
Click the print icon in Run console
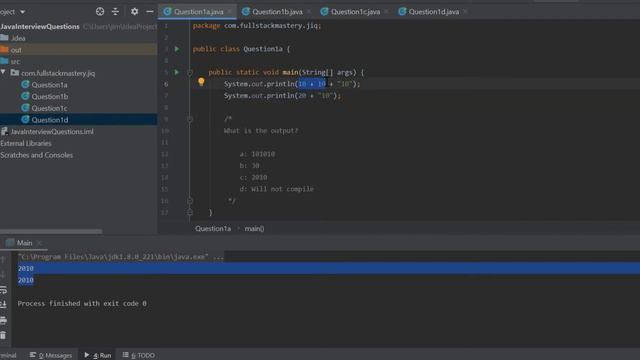[4, 320]
